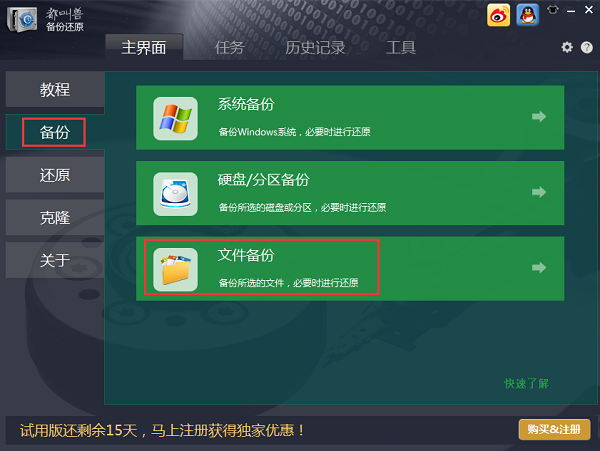Click the Weibo share icon

coord(498,15)
